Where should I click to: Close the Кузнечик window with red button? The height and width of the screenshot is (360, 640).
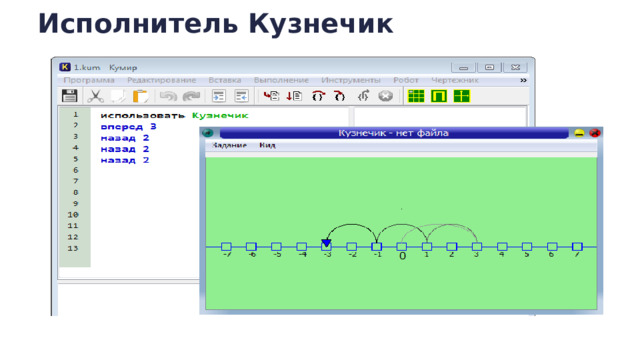[595, 133]
